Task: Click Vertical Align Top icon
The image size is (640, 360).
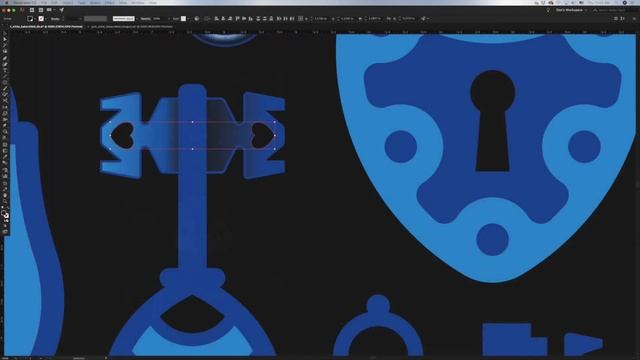Action: [237, 18]
